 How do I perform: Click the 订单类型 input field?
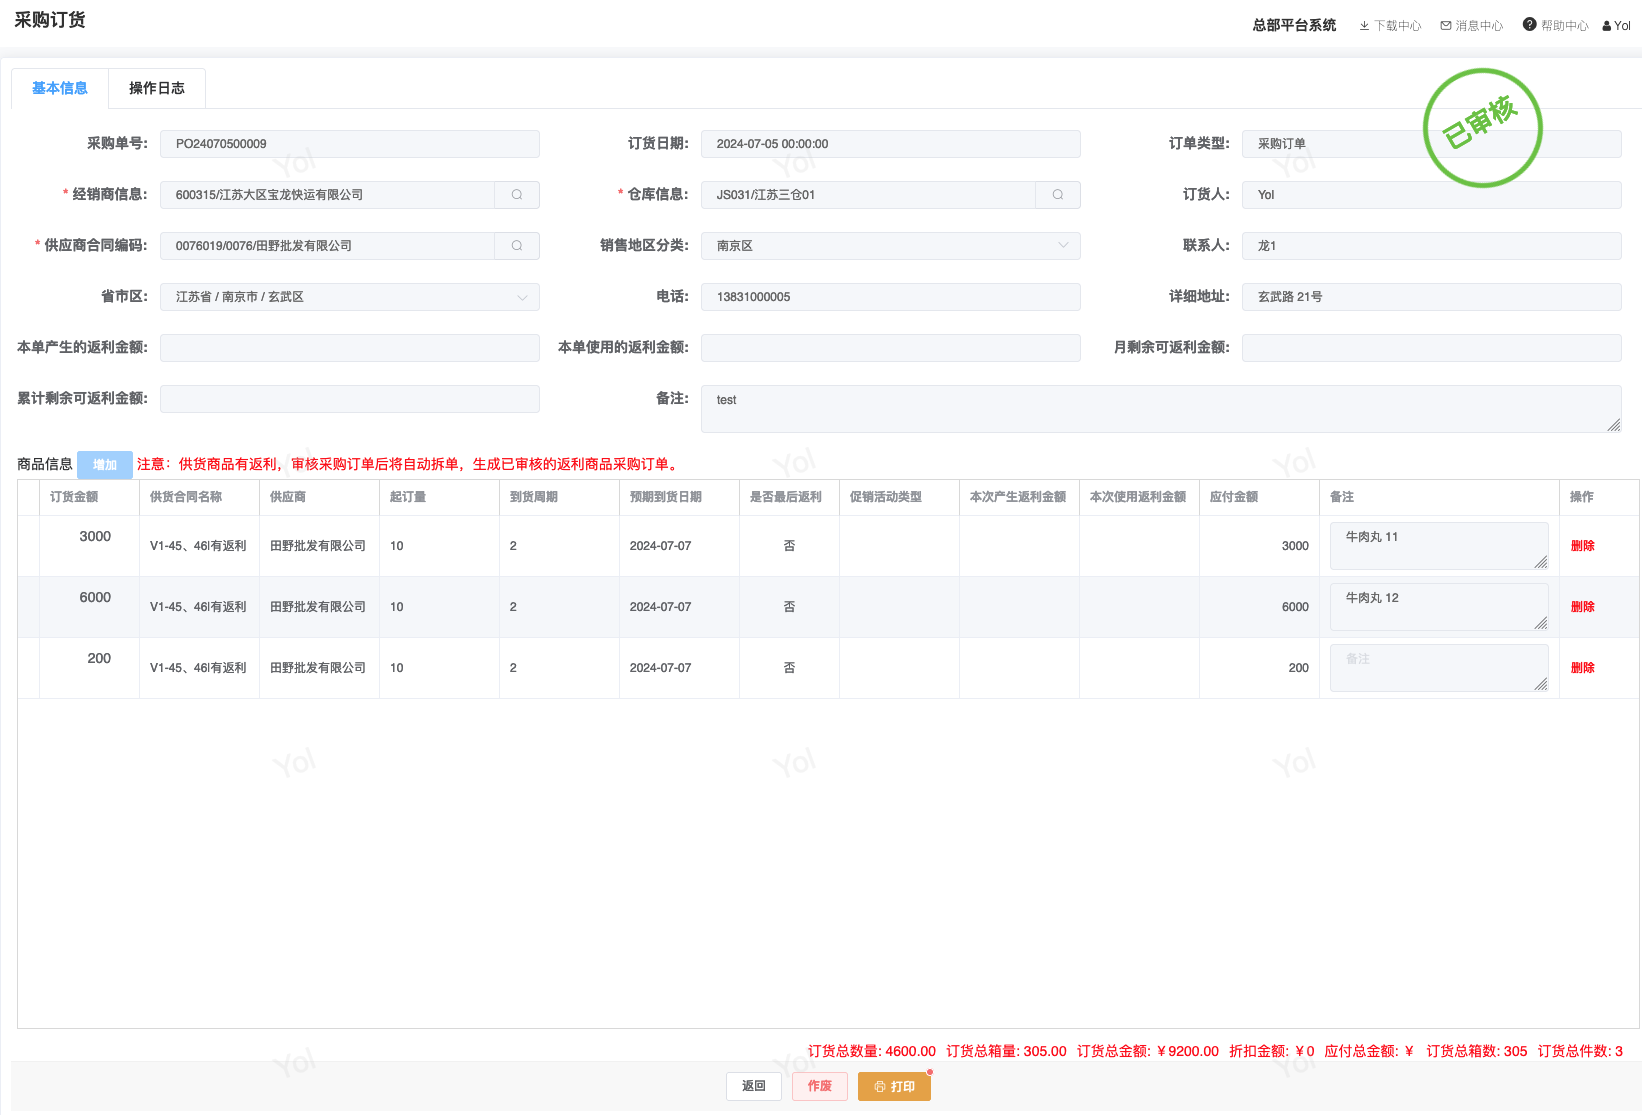pos(1431,144)
